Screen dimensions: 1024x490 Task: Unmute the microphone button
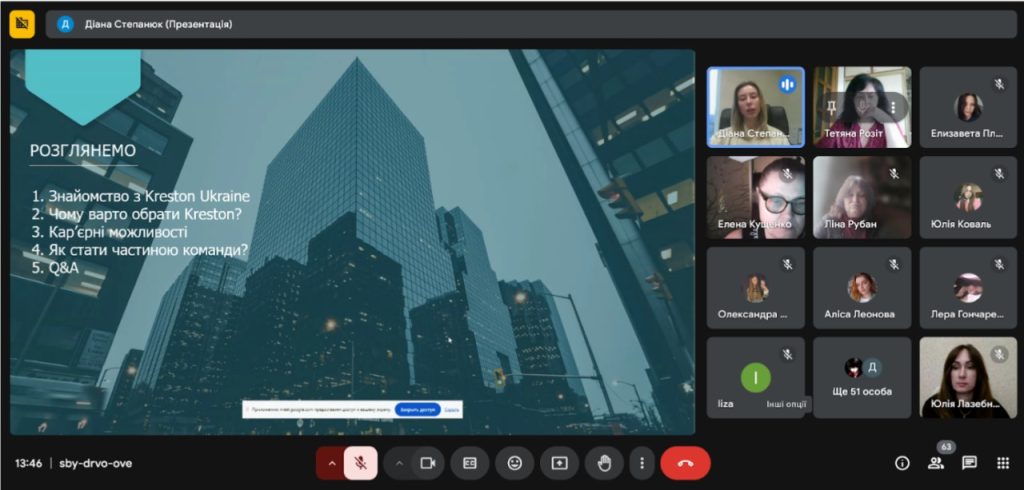pos(360,463)
